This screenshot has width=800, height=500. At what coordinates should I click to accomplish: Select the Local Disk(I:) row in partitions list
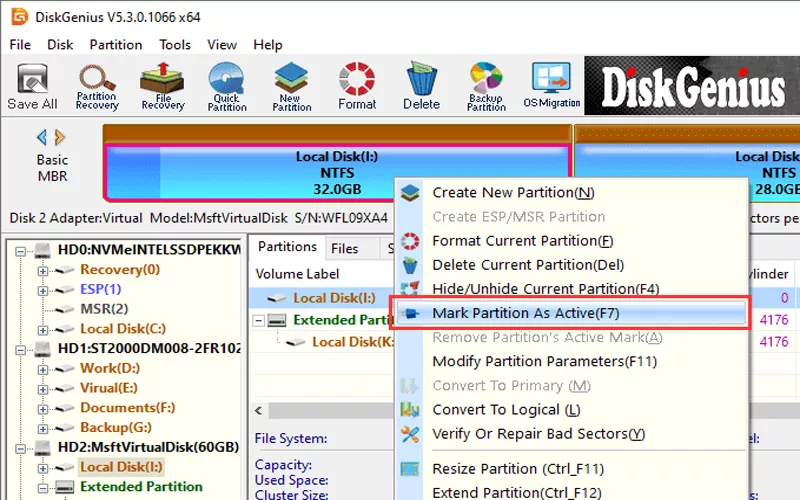[x=334, y=298]
